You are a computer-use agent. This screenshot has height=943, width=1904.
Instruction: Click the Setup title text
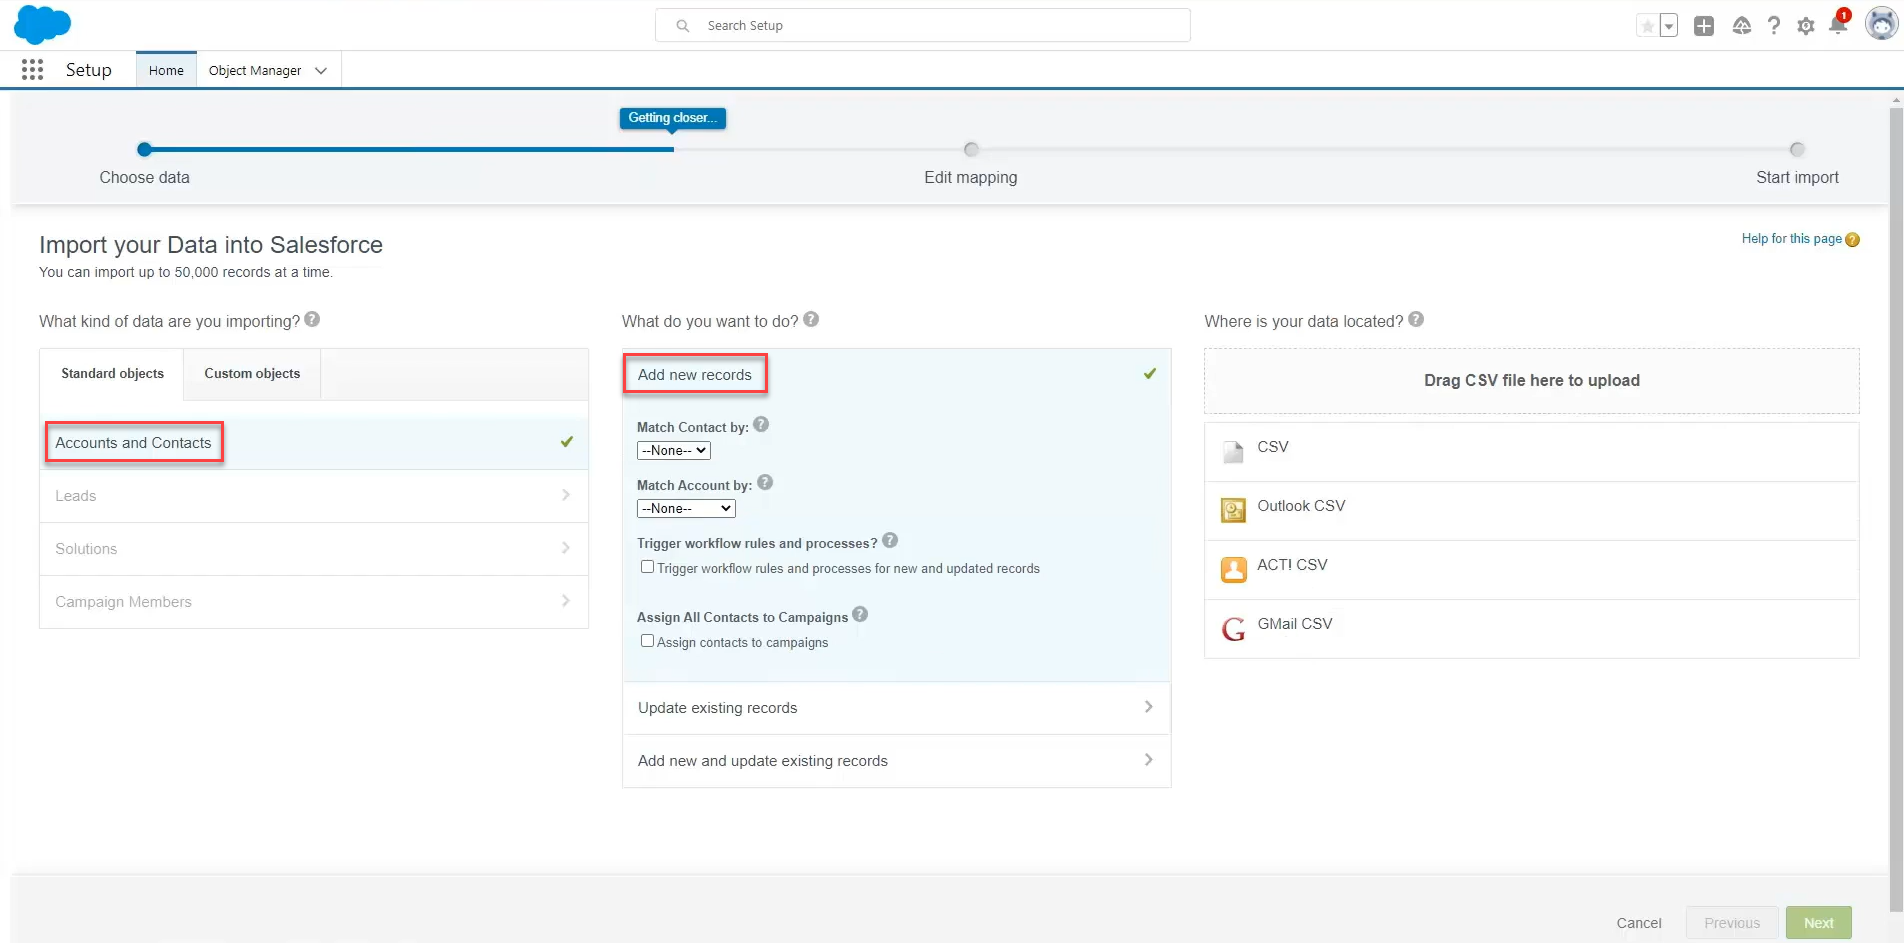tap(89, 70)
